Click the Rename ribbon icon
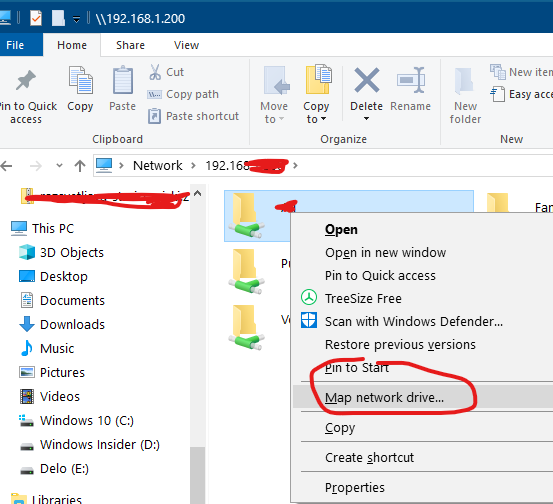Image resolution: width=553 pixels, height=504 pixels. tap(411, 80)
